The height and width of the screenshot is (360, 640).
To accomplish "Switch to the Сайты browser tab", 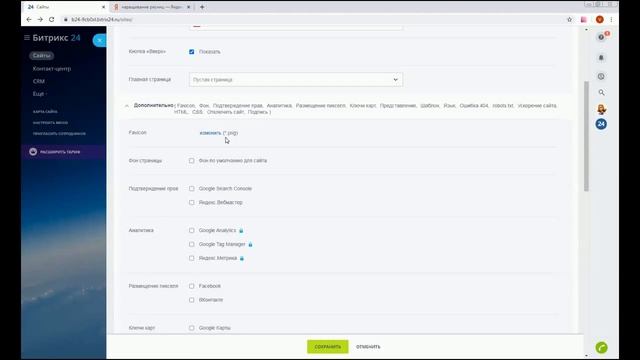I will (x=65, y=7).
